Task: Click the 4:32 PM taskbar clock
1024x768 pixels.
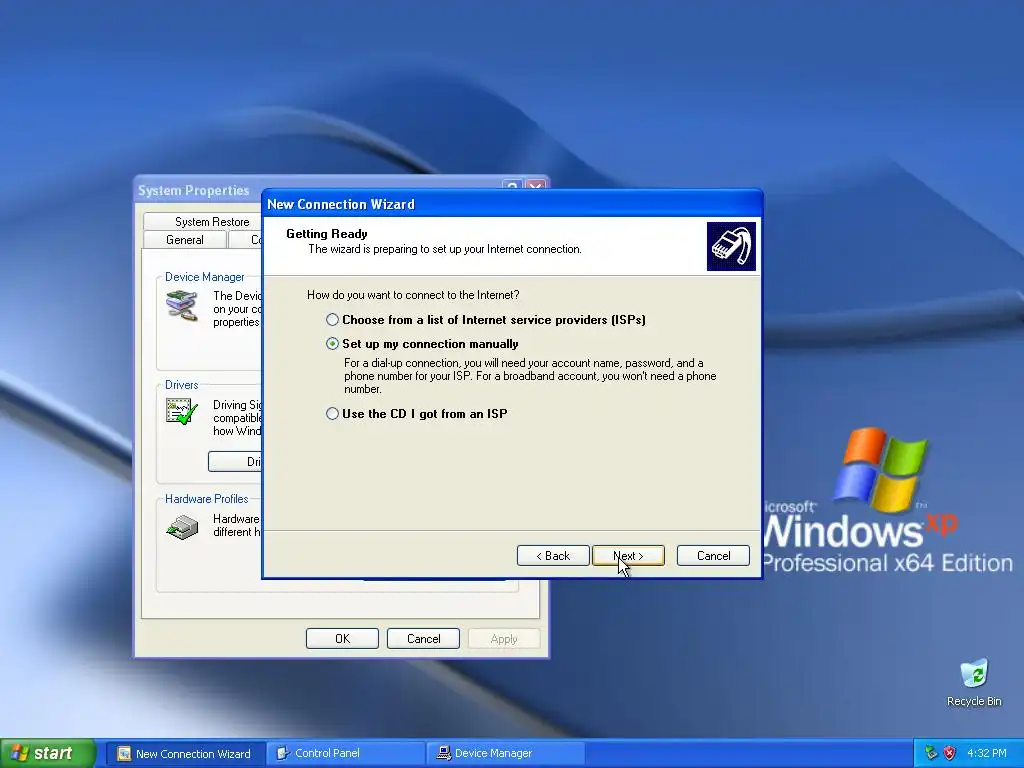Action: [x=986, y=754]
